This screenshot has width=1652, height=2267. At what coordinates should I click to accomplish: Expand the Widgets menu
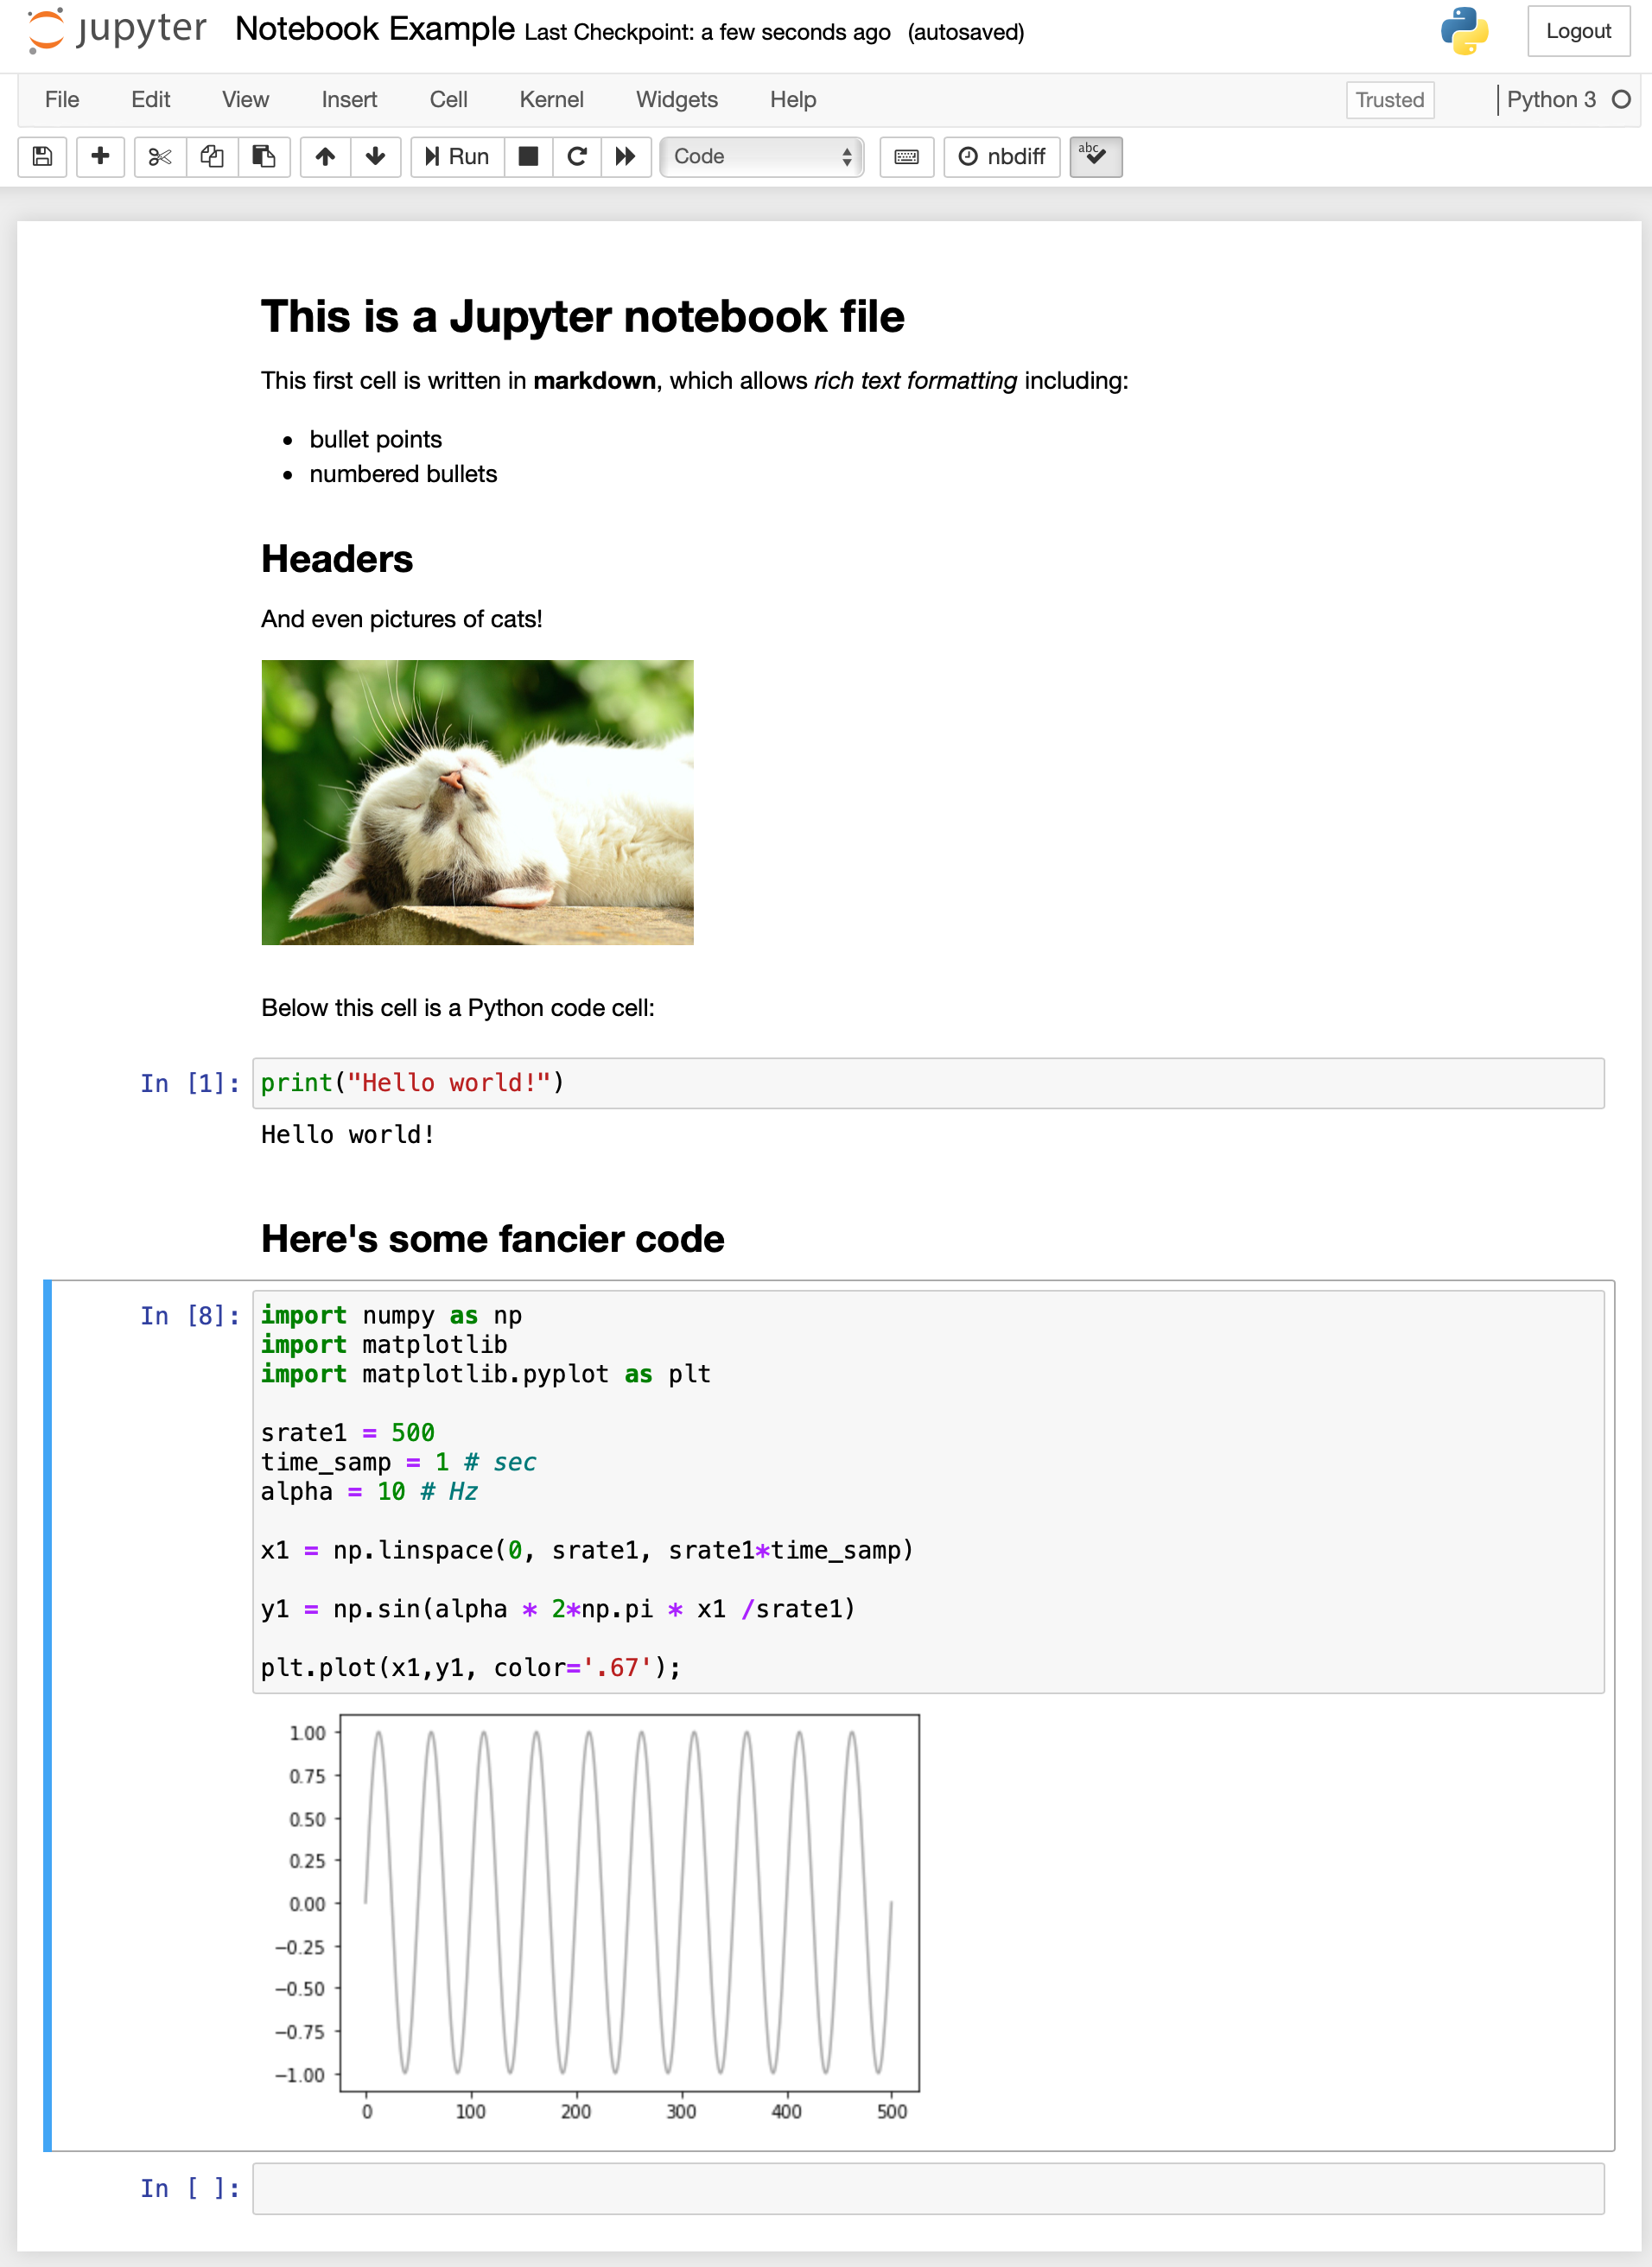[676, 100]
